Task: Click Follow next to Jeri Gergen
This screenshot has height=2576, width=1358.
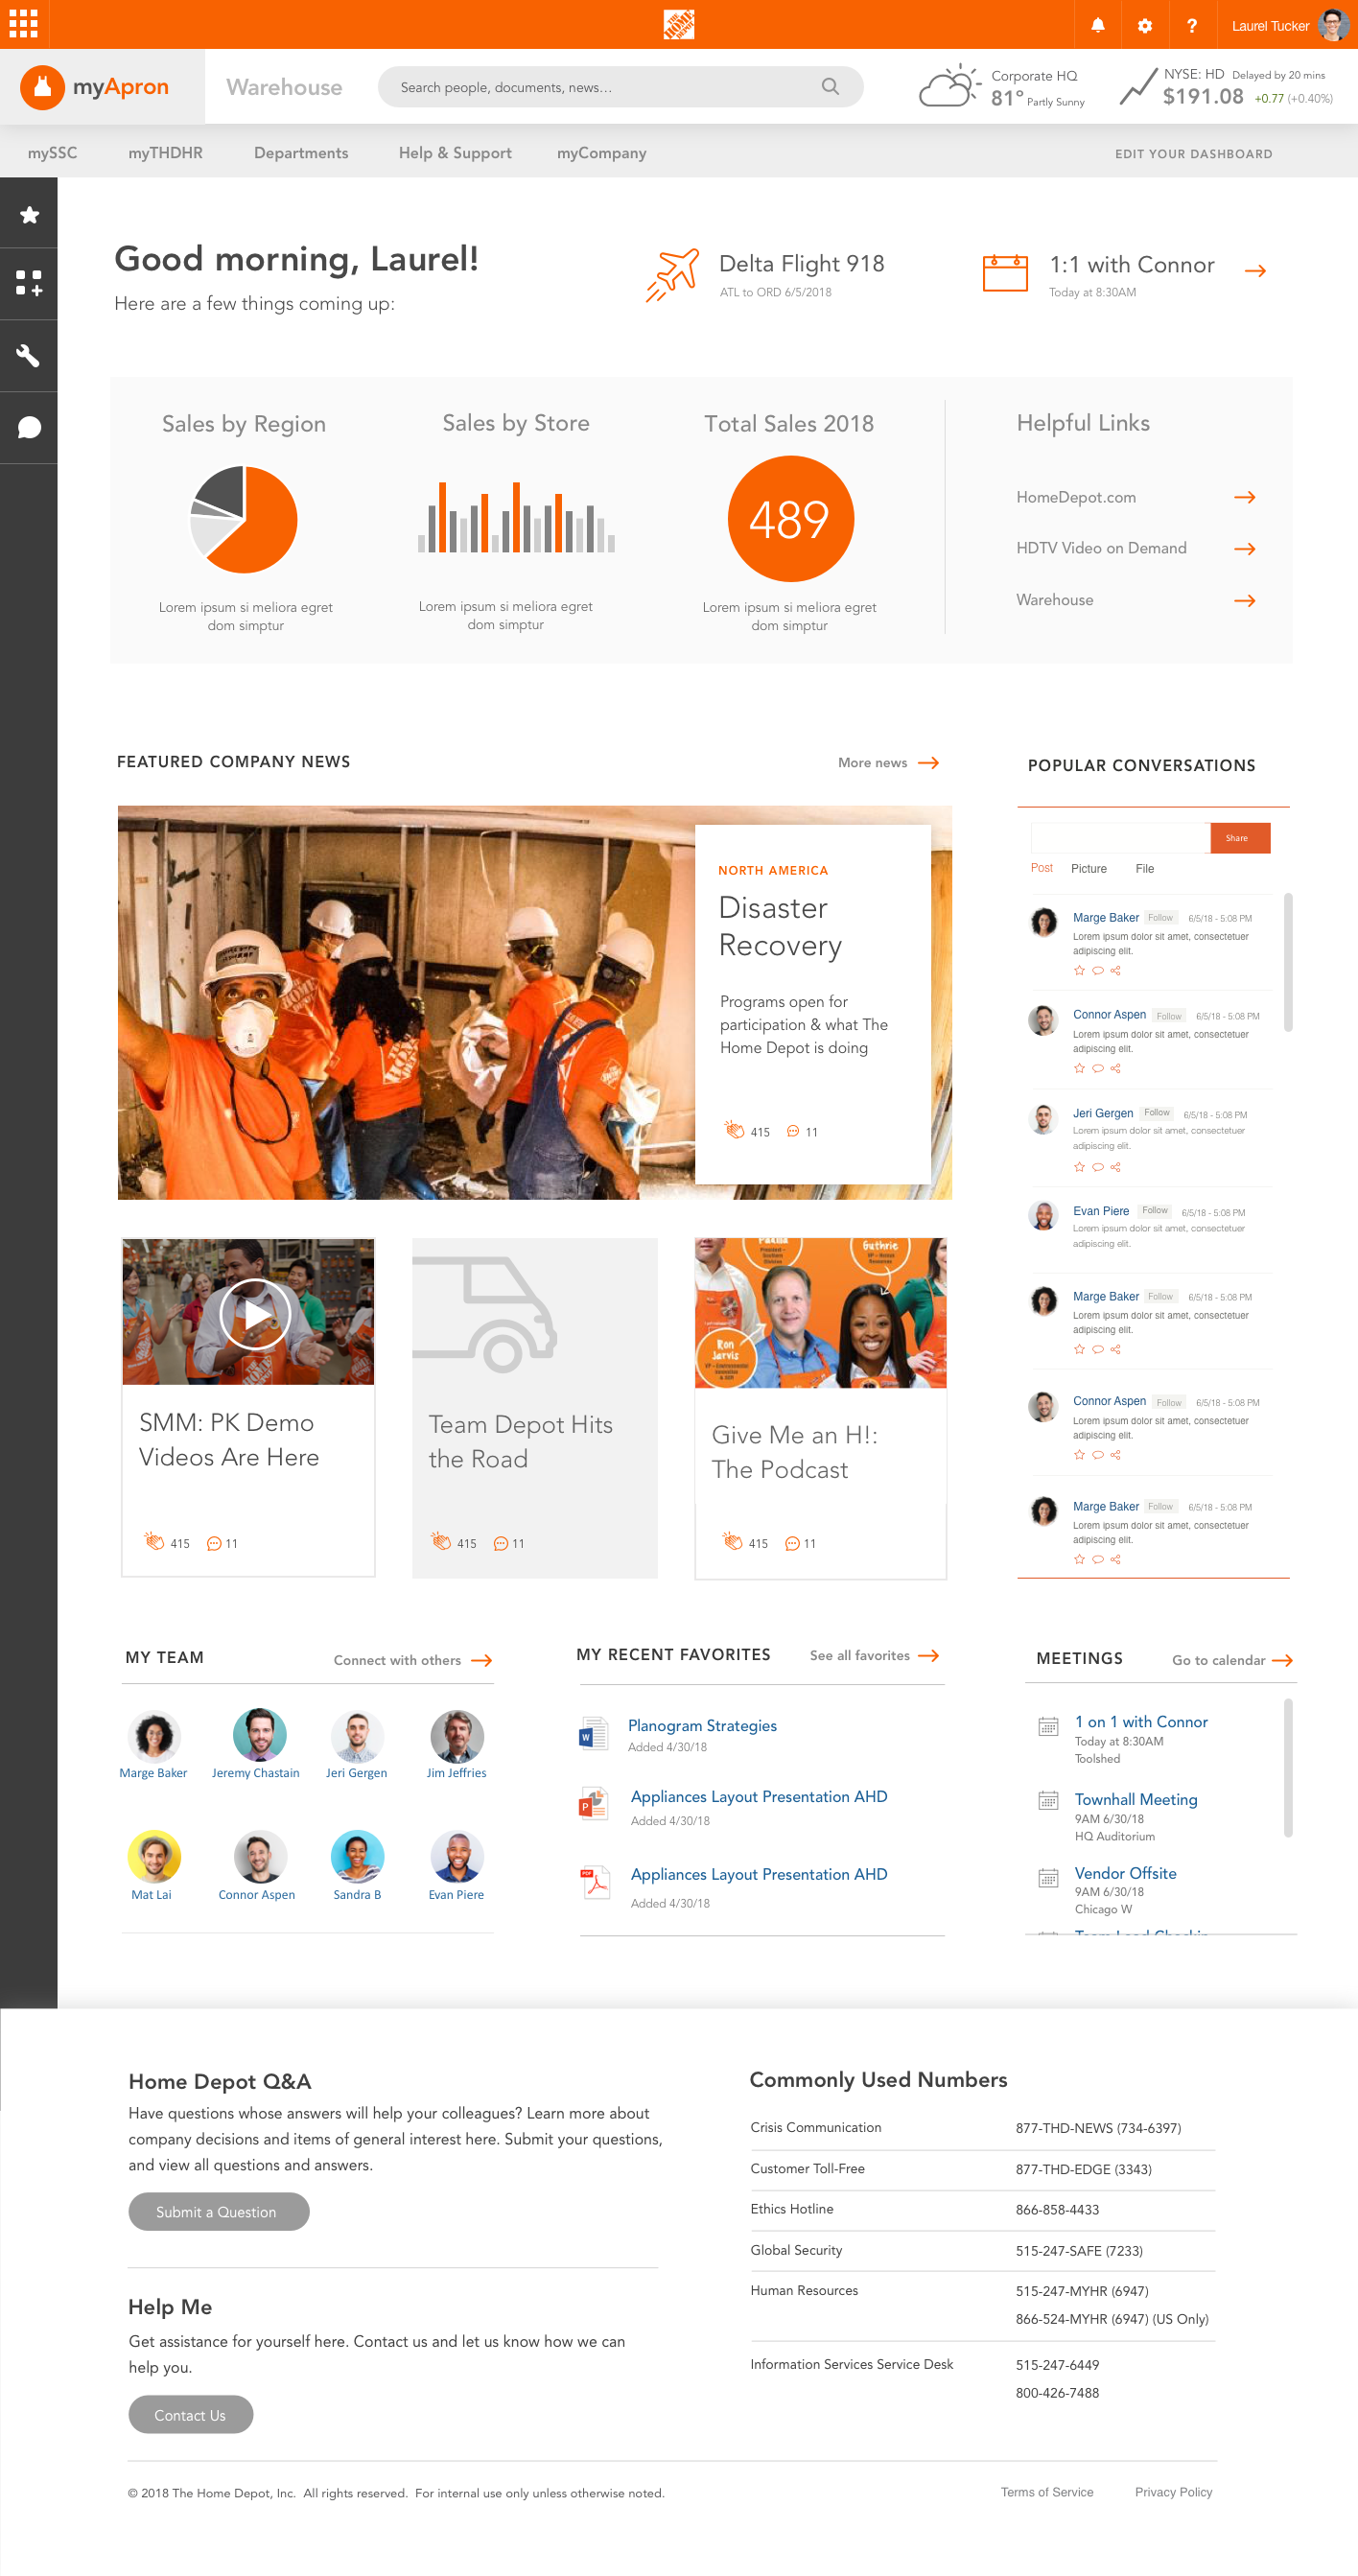Action: [x=1157, y=1112]
